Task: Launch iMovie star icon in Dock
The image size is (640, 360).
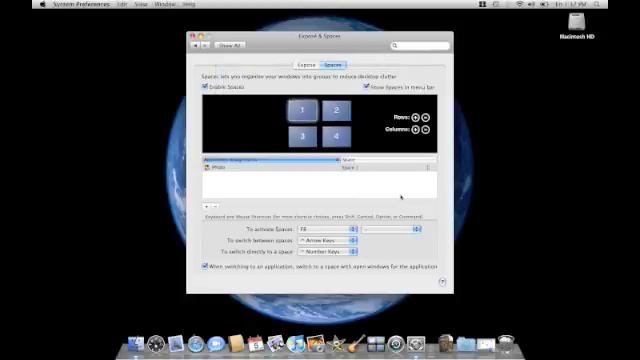Action: (x=336, y=344)
